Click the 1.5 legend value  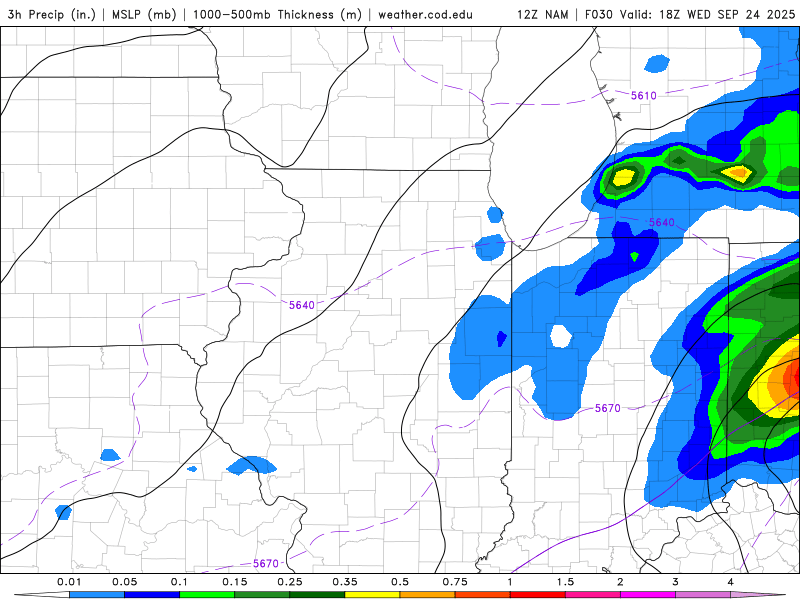point(565,582)
